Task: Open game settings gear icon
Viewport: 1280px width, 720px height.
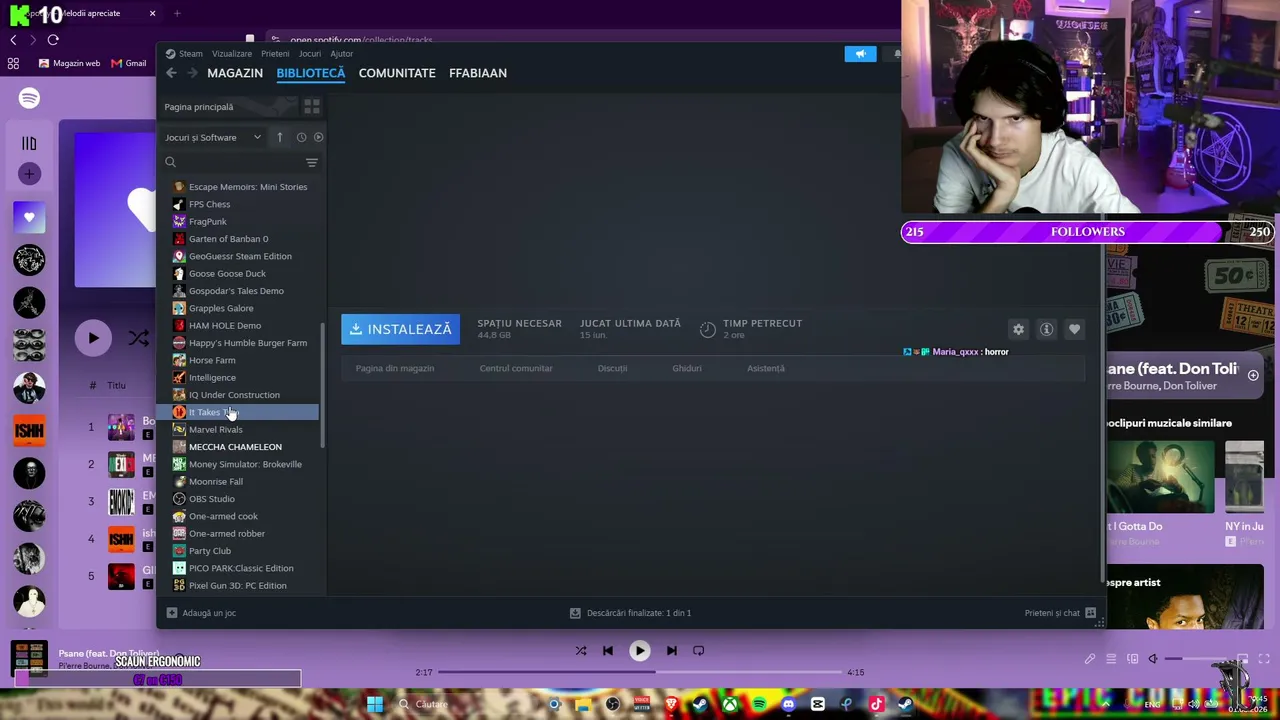Action: pos(1018,329)
